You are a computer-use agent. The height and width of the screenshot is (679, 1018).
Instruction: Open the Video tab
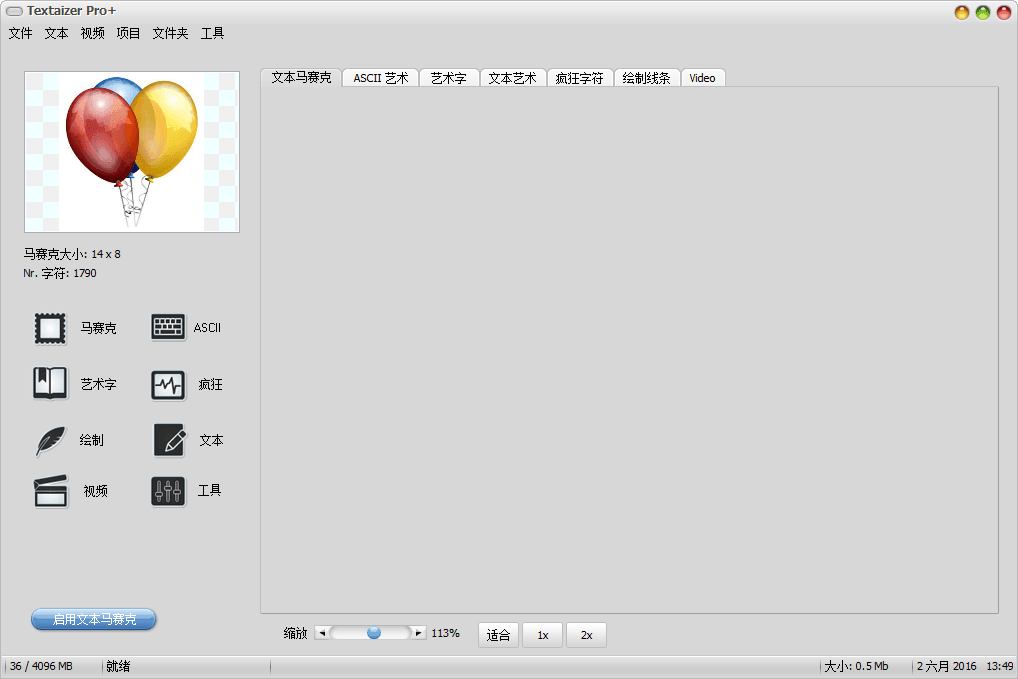coord(703,77)
